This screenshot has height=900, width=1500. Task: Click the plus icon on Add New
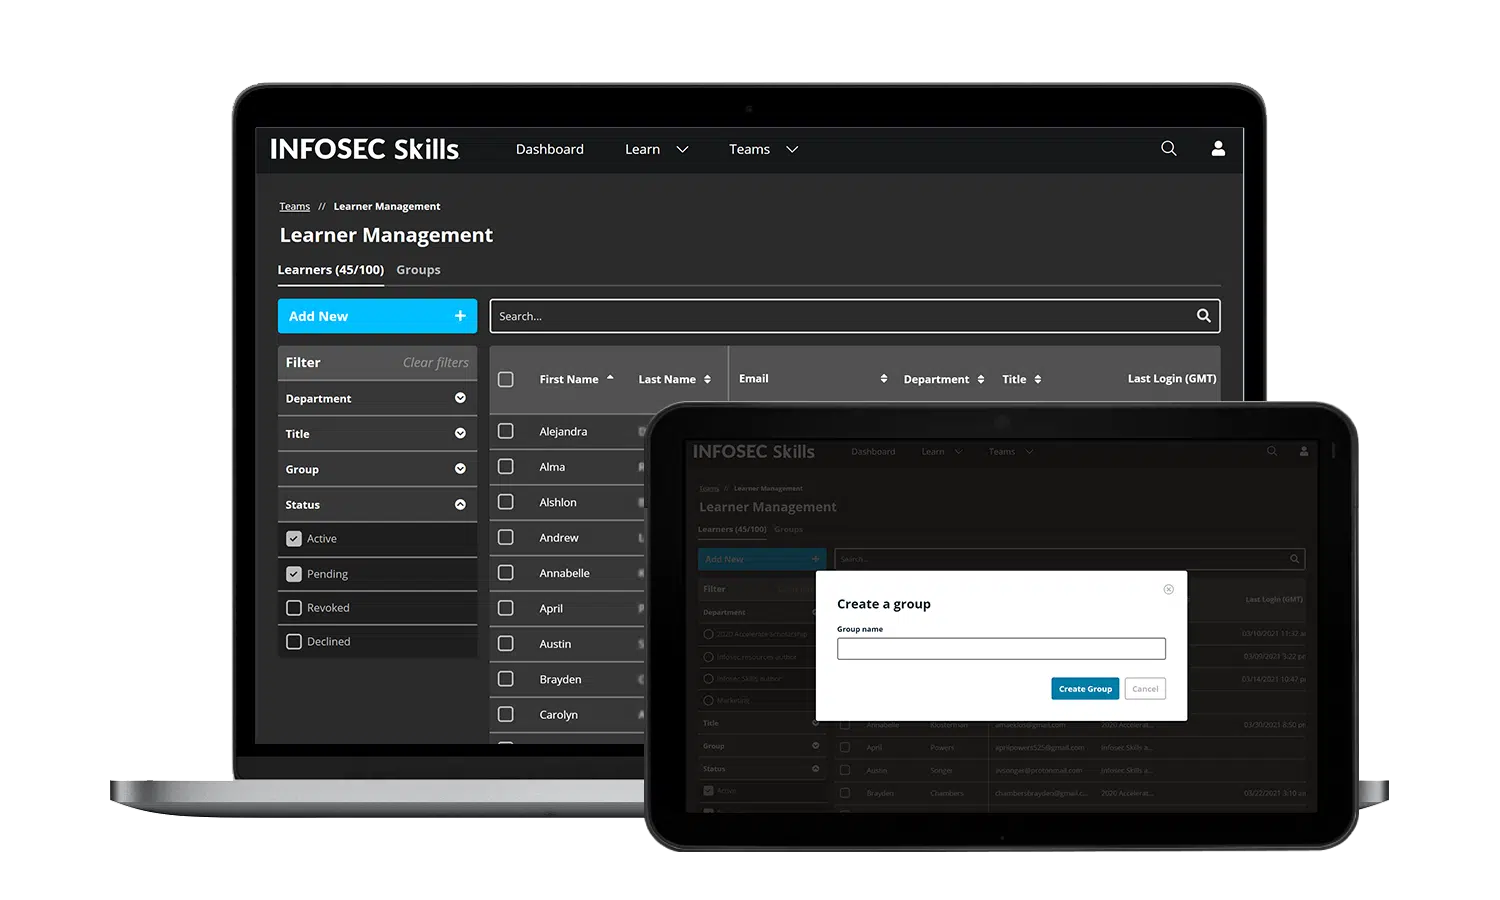tap(460, 316)
